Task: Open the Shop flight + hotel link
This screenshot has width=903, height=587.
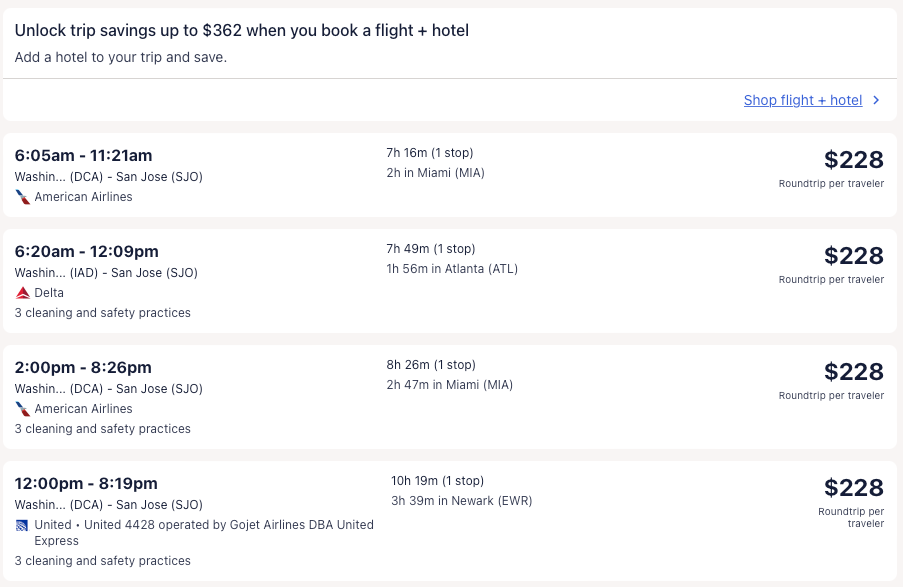Action: [x=802, y=100]
